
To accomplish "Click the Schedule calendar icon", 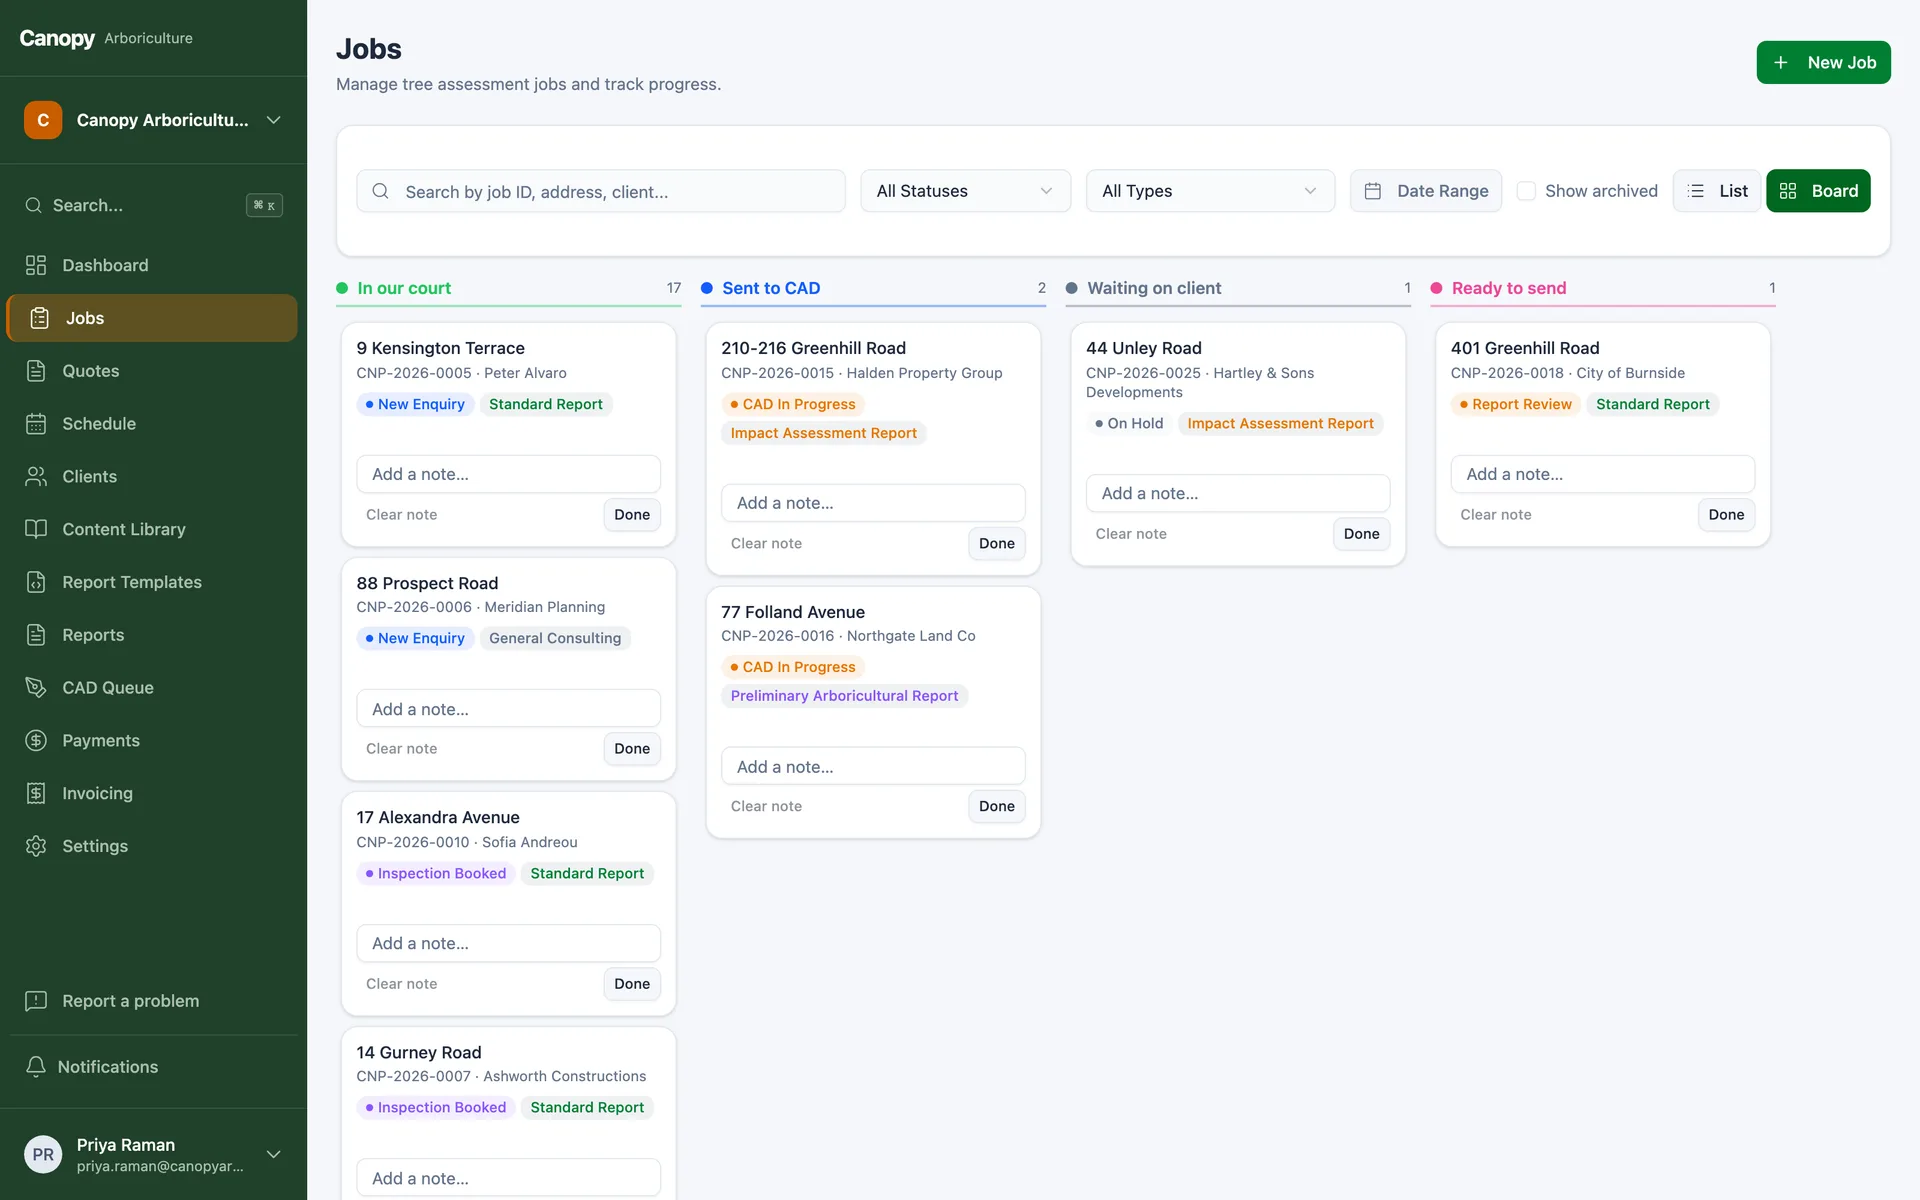I will (x=36, y=424).
